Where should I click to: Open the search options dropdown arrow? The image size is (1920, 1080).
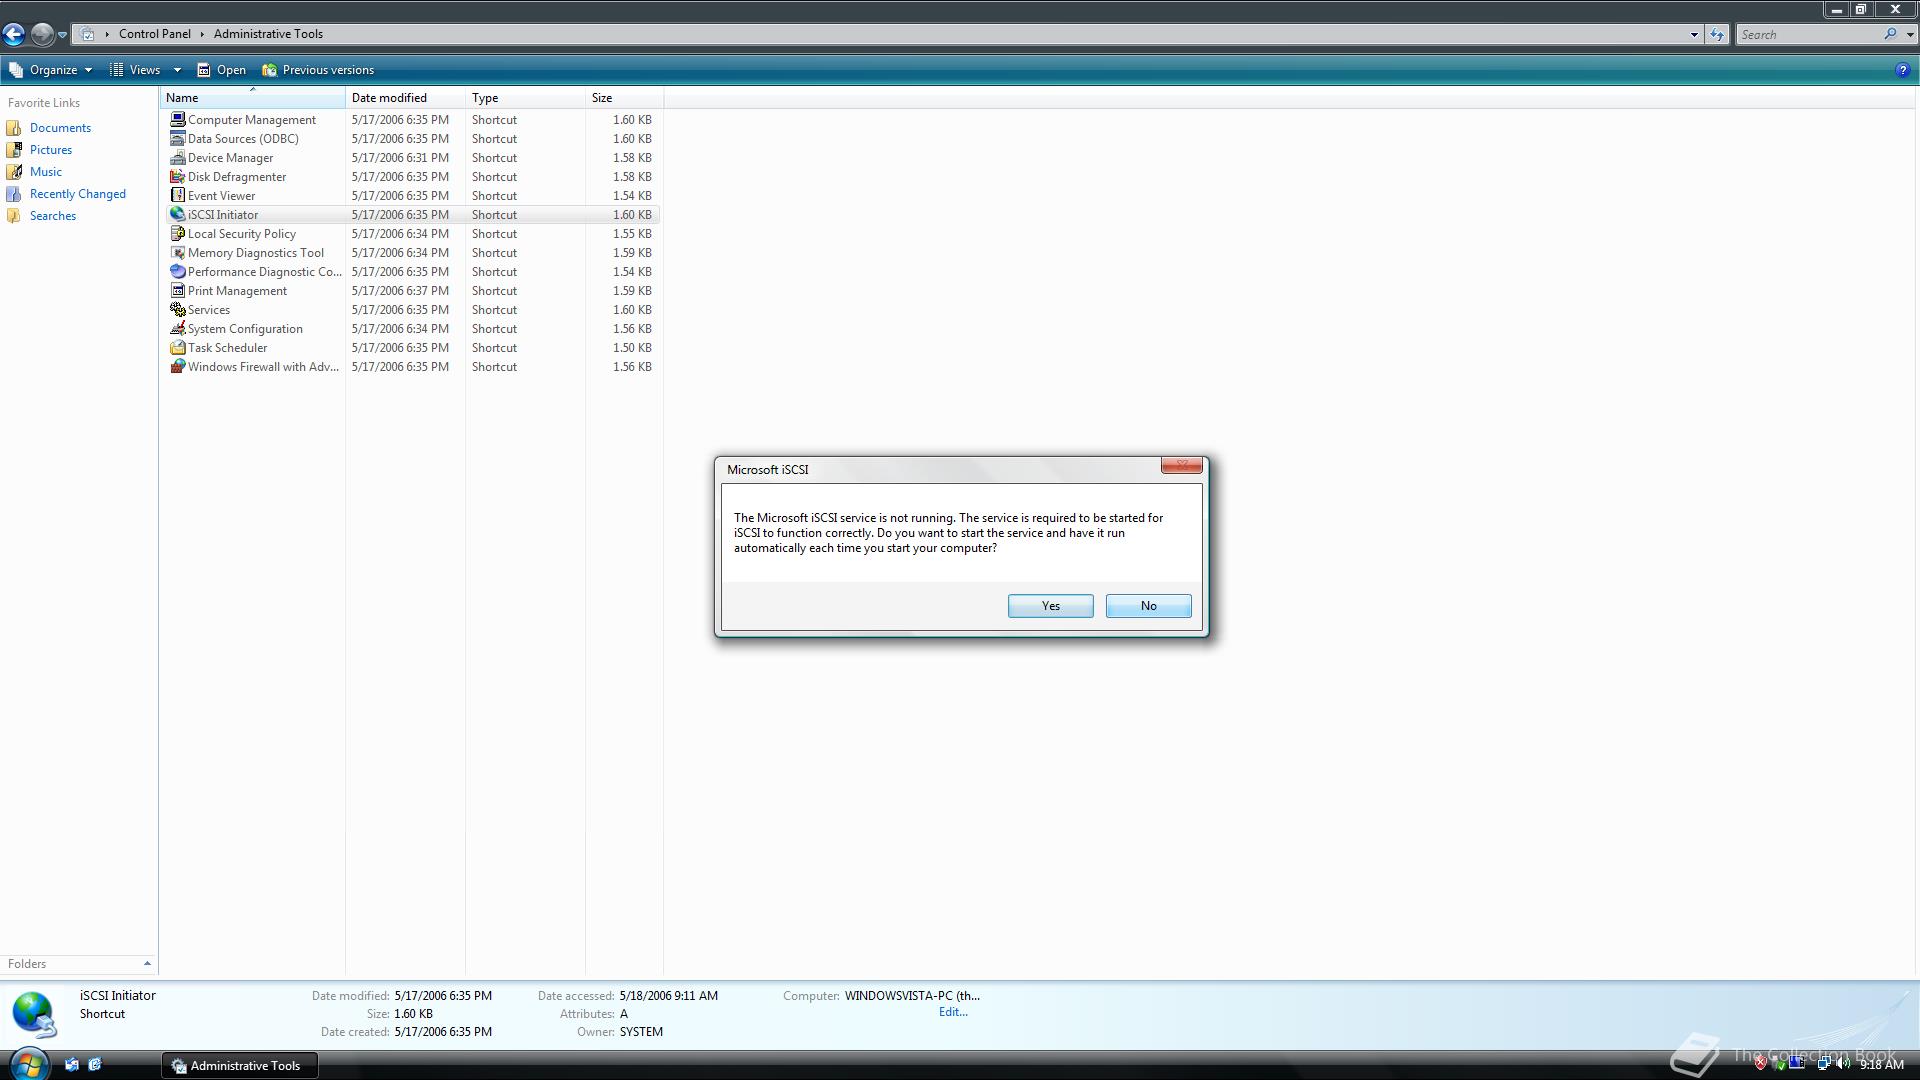click(1910, 34)
